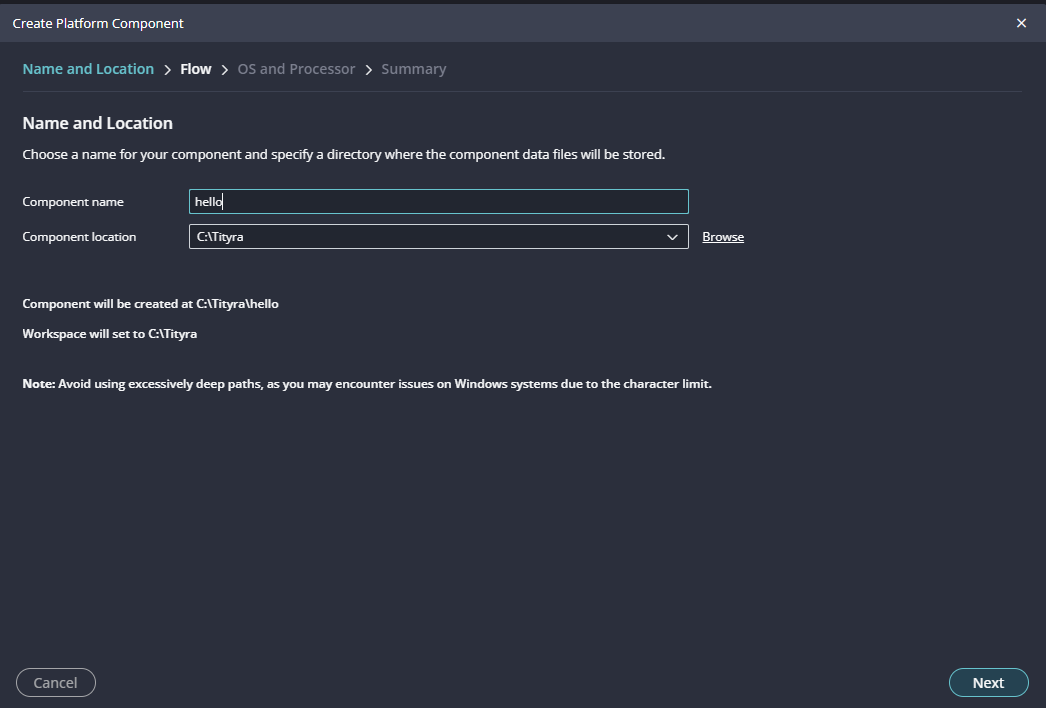Viewport: 1046px width, 708px height.
Task: Close the Create Platform Component dialog
Action: coord(1021,23)
